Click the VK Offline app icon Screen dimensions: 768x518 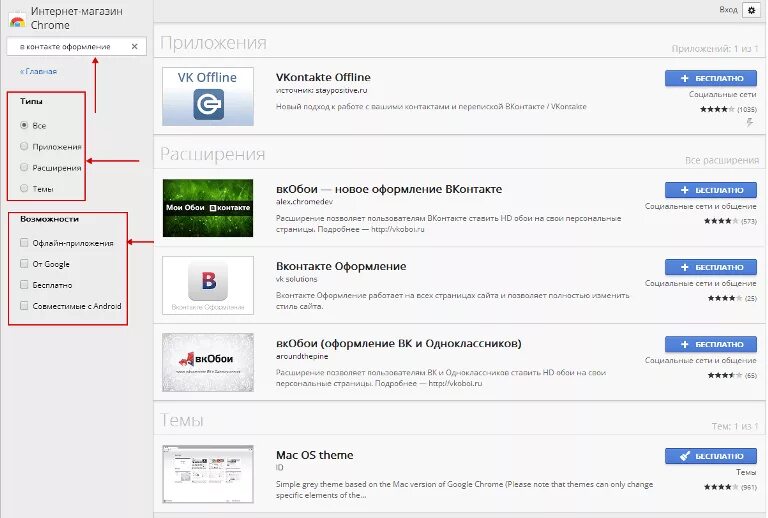point(208,96)
